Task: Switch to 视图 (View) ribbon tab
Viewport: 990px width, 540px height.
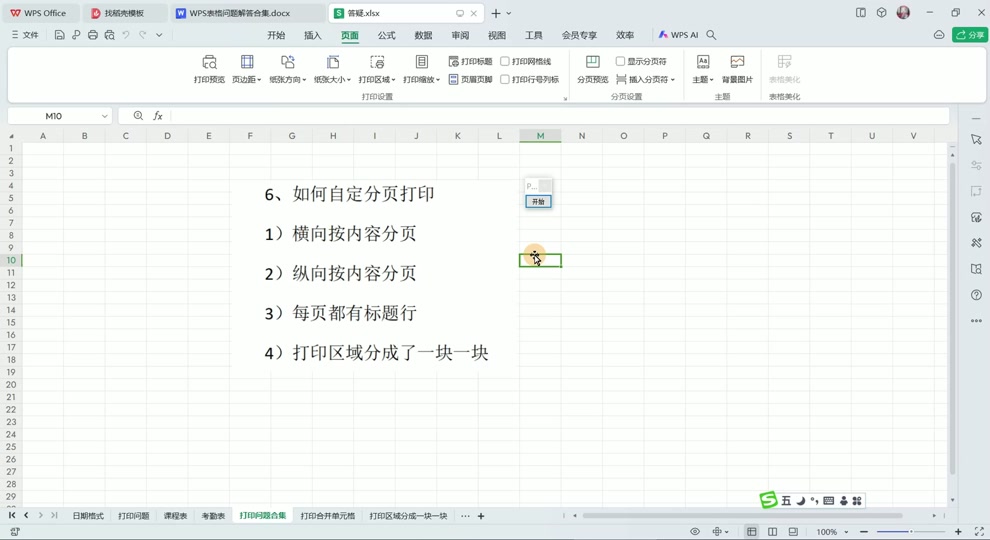Action: [x=497, y=35]
